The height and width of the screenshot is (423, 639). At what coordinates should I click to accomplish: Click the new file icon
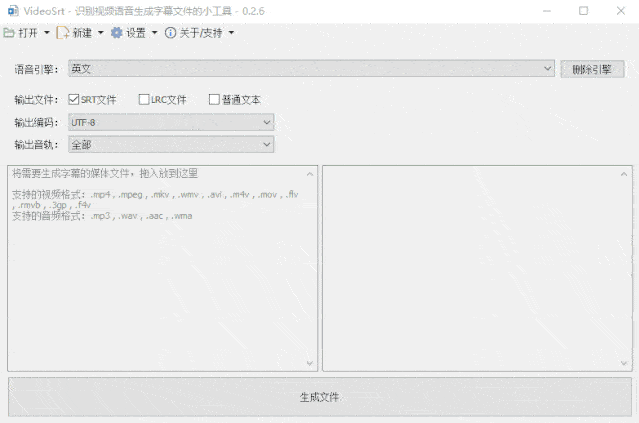[x=62, y=33]
